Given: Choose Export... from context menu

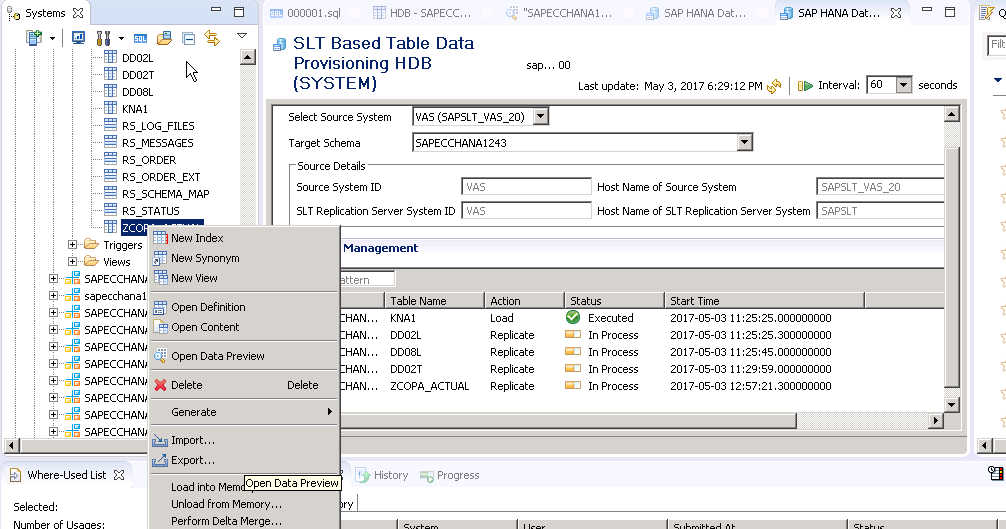Looking at the screenshot, I should point(244,460).
